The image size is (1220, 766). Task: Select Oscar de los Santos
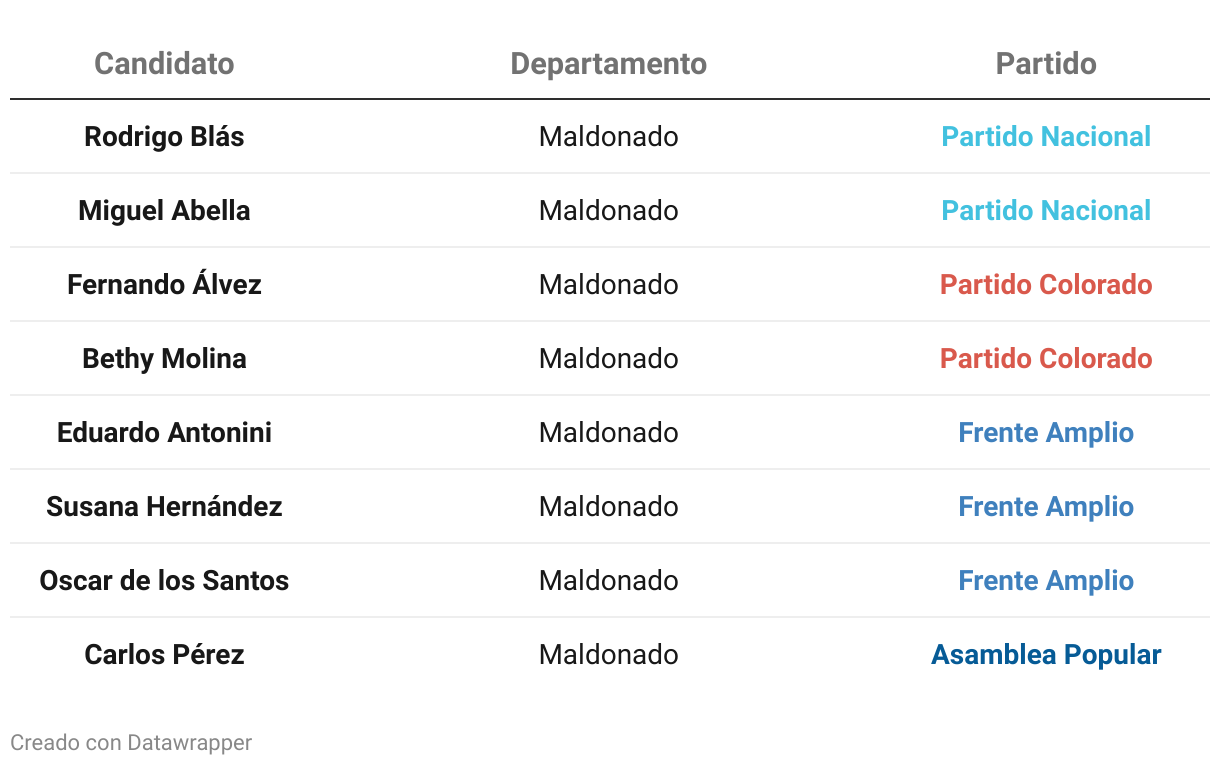click(164, 581)
